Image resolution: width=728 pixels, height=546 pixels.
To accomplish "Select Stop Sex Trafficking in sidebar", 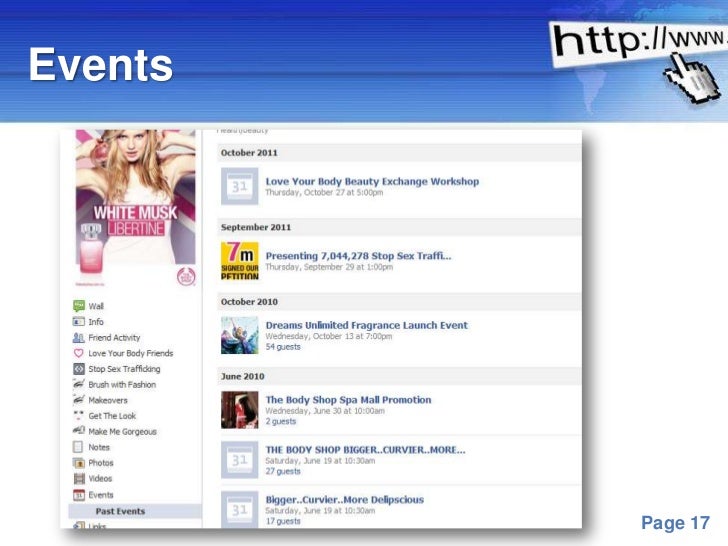I will click(x=124, y=369).
